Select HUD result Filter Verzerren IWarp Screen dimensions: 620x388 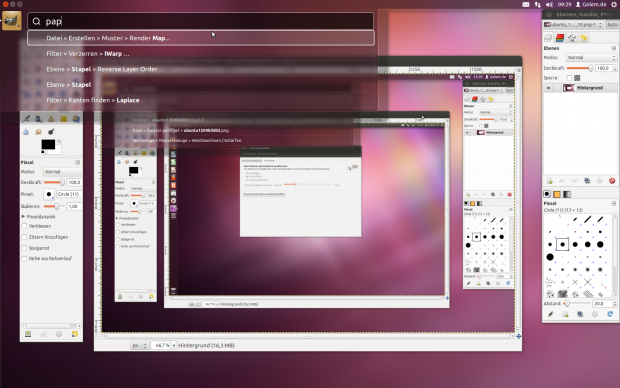tap(201, 53)
